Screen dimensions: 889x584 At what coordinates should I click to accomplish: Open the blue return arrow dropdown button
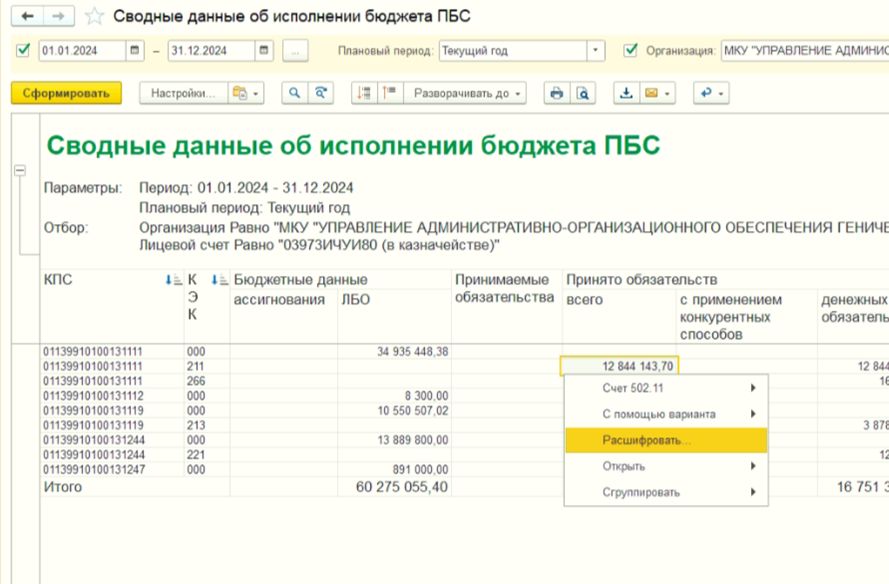pos(711,93)
